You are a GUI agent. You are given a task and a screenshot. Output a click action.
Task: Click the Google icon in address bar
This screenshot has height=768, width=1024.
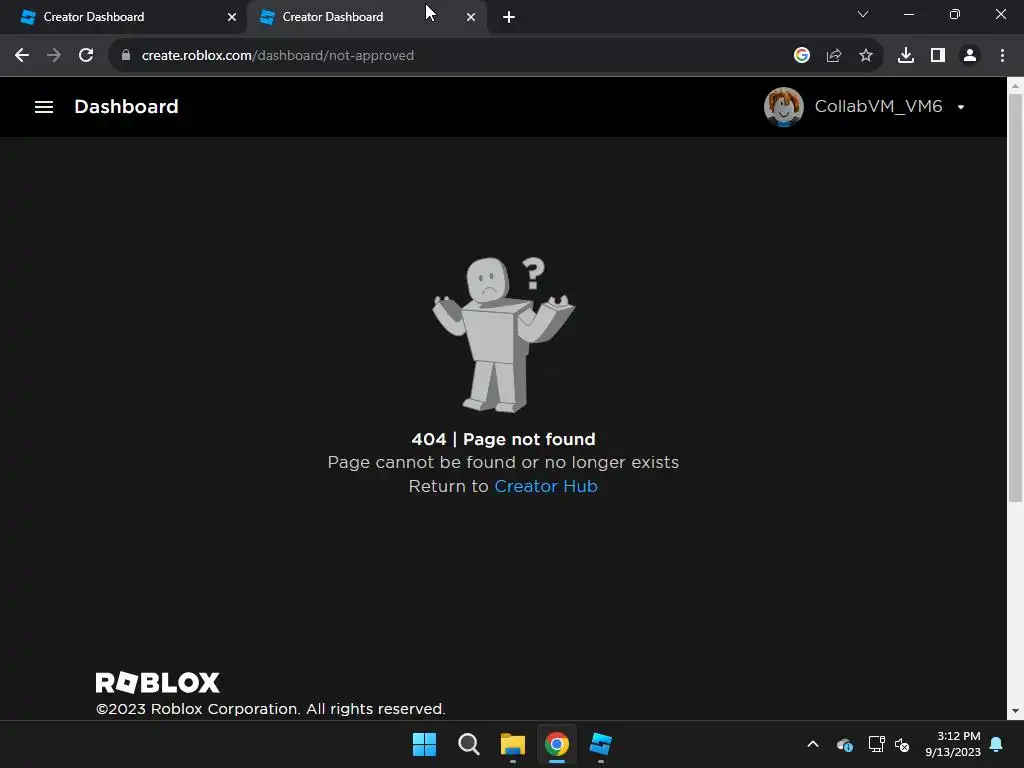click(x=801, y=56)
